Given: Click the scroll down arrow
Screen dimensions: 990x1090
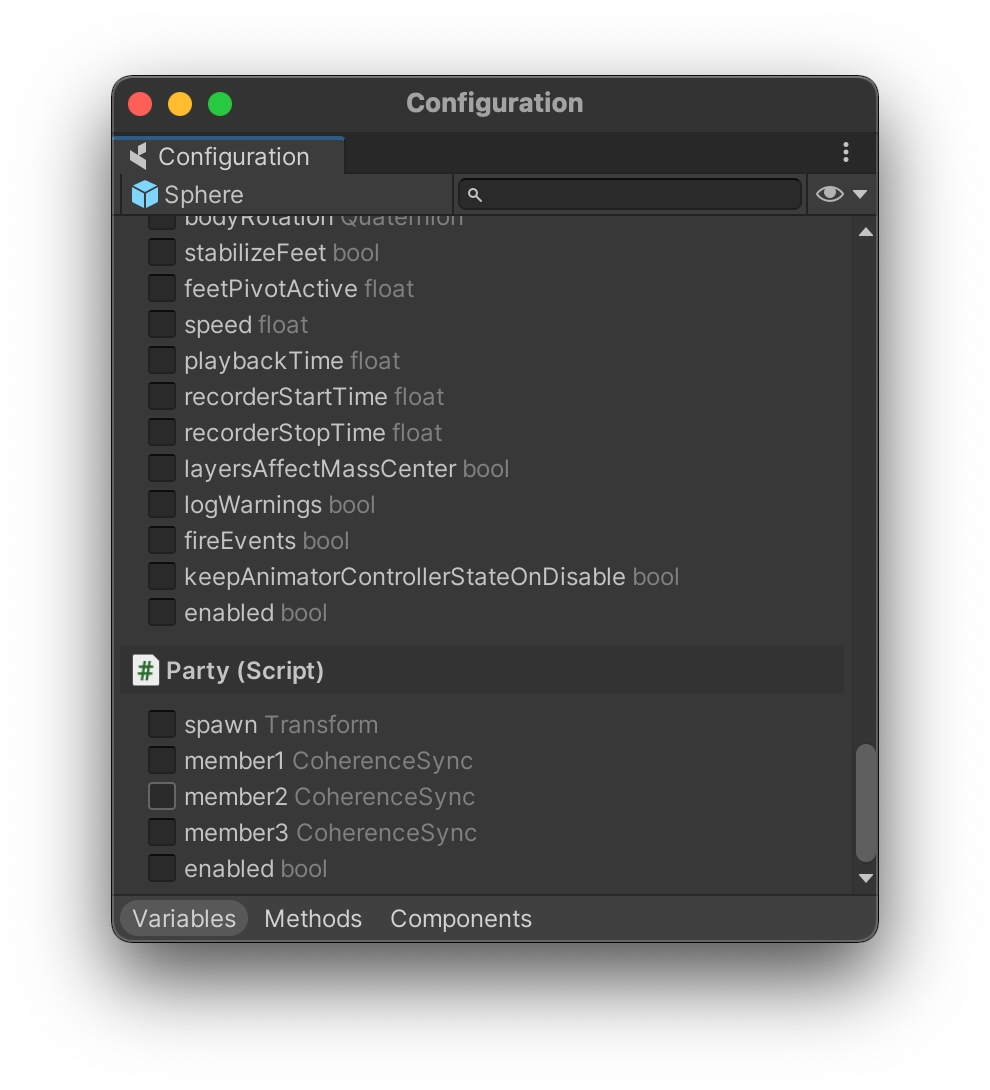Looking at the screenshot, I should point(866,878).
